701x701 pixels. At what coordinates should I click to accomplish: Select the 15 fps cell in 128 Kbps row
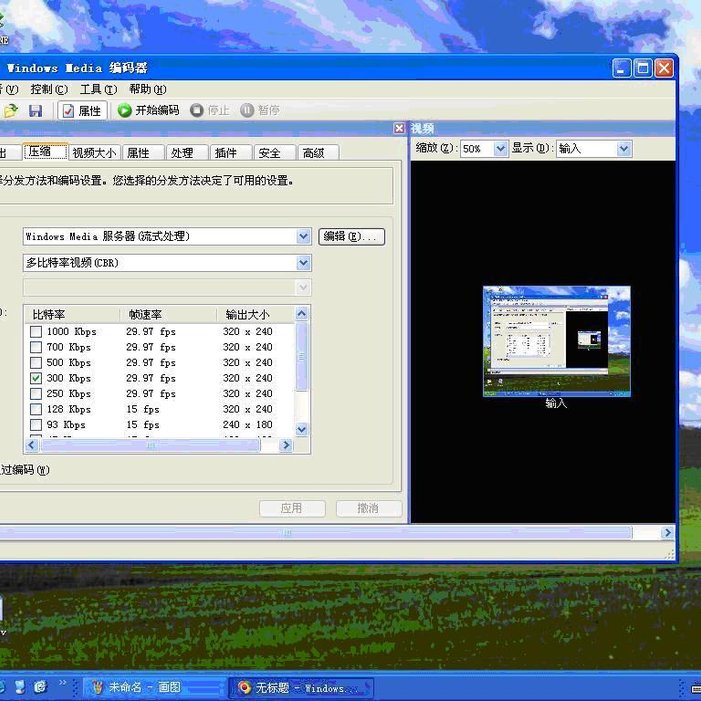click(x=143, y=409)
